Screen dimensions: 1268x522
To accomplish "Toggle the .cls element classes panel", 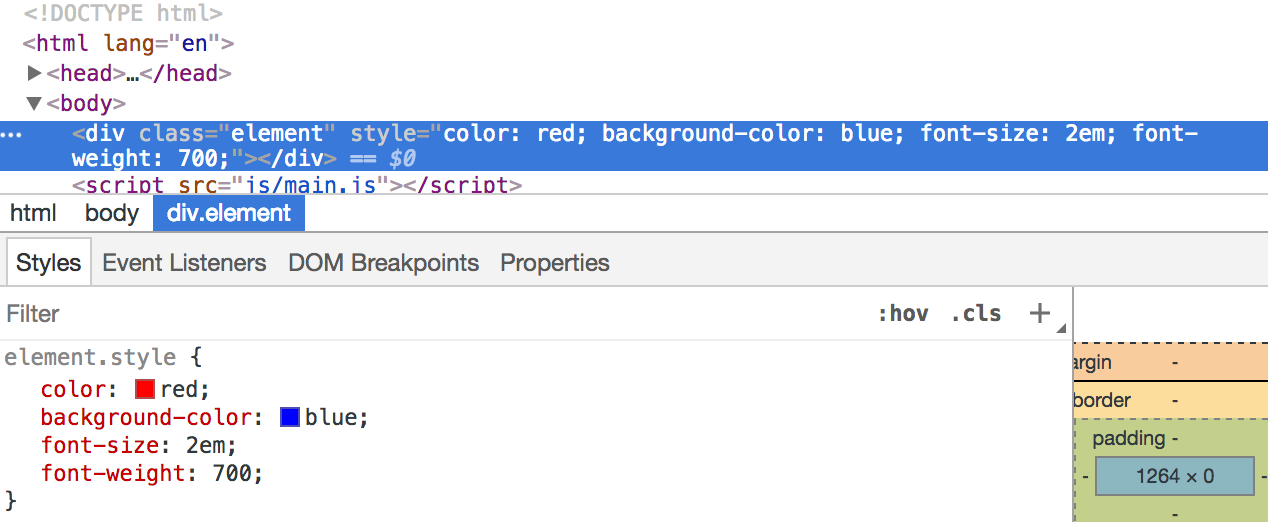I will click(975, 313).
